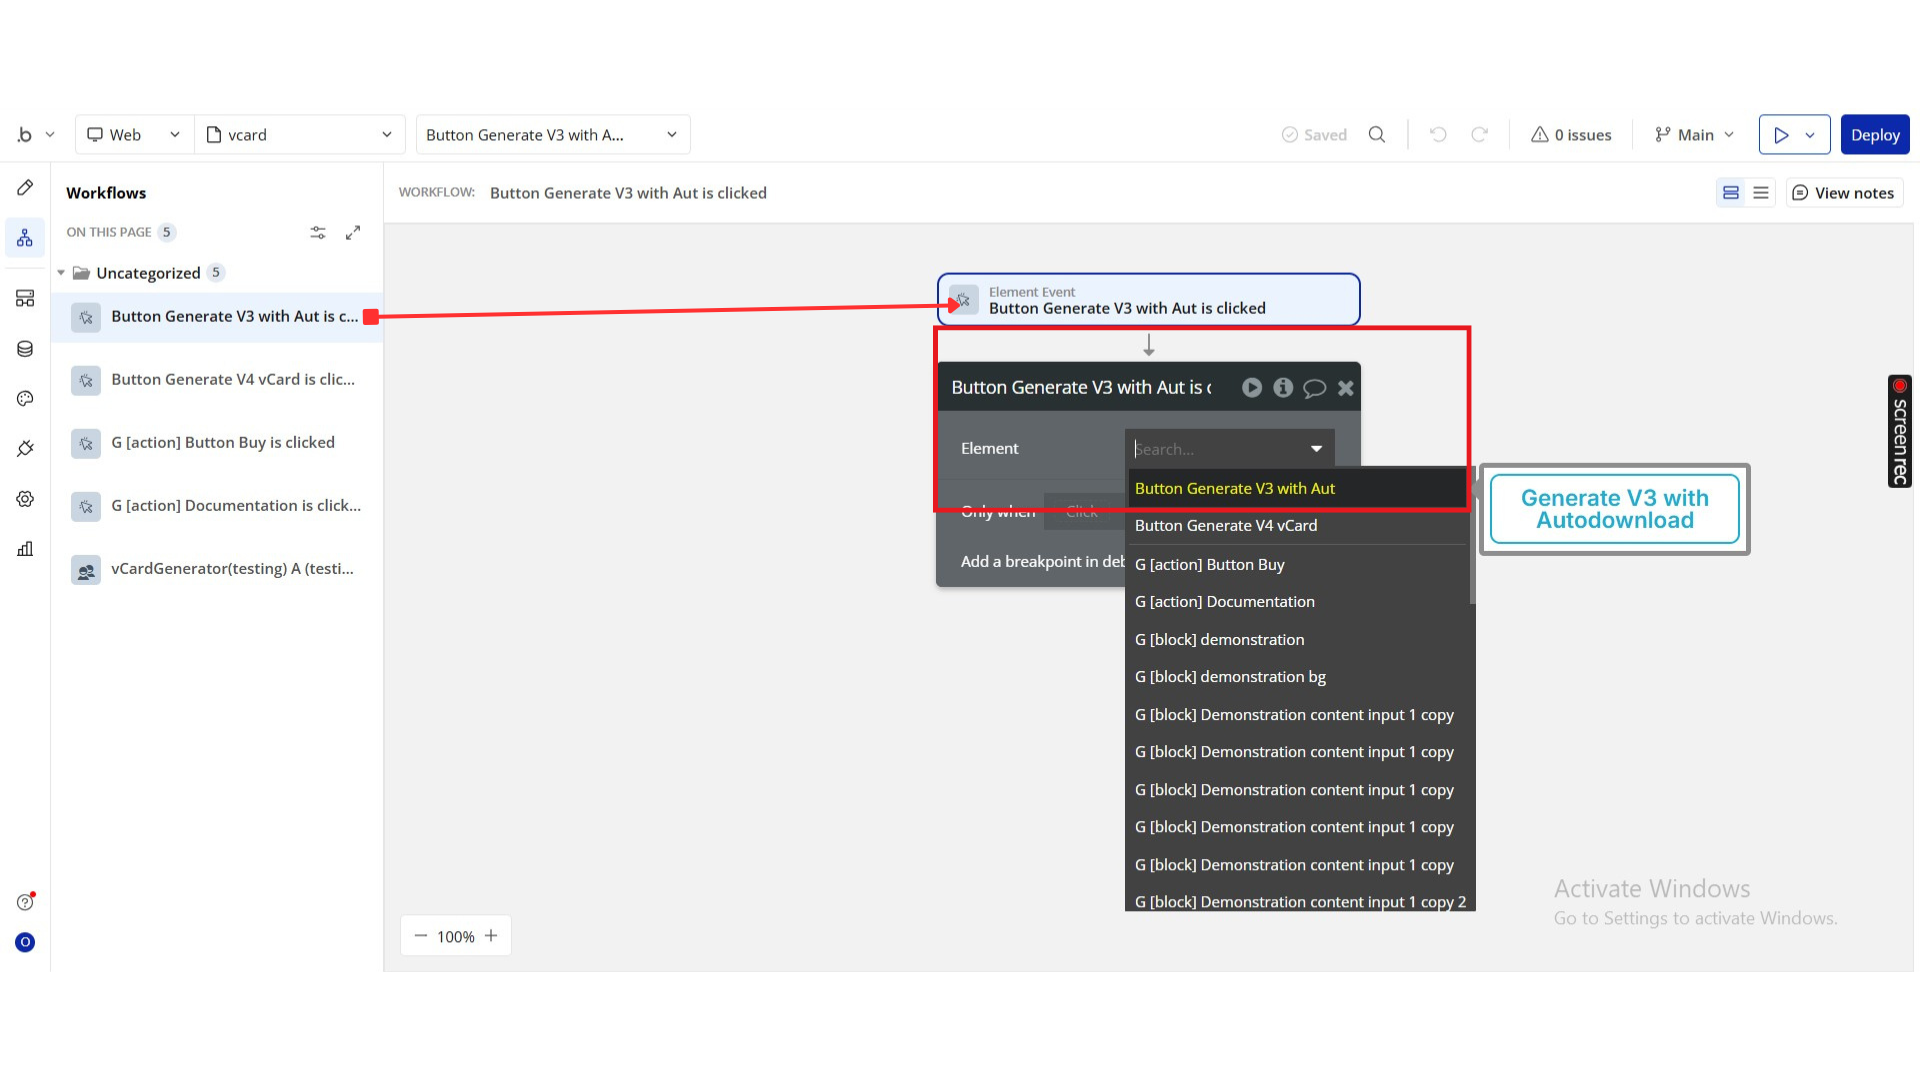Open the Design tab pencil icon
The image size is (1920, 1080).
tap(25, 188)
